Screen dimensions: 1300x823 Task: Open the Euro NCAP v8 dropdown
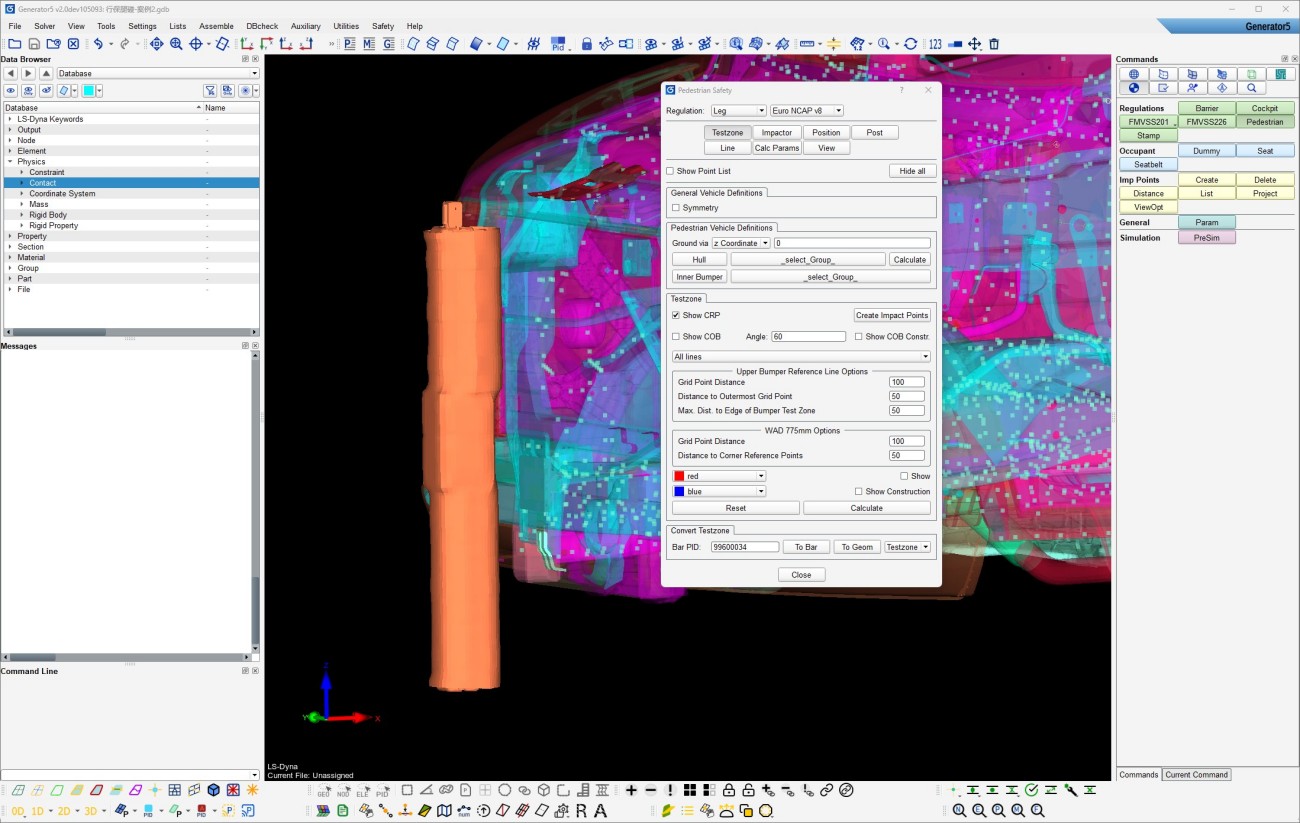pos(806,111)
